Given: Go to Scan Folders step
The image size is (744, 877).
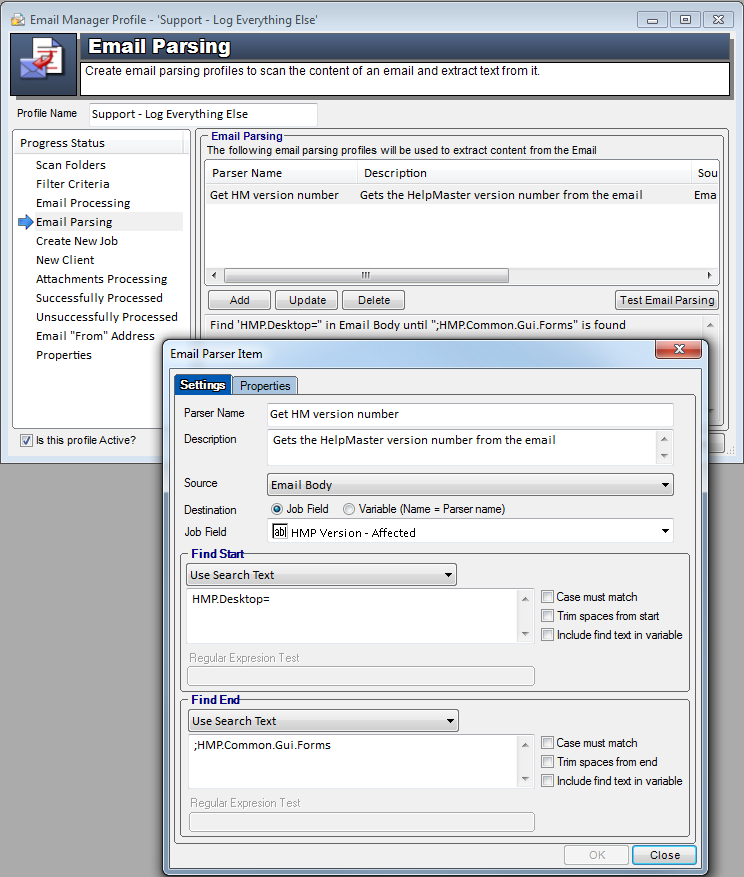Looking at the screenshot, I should coord(70,165).
